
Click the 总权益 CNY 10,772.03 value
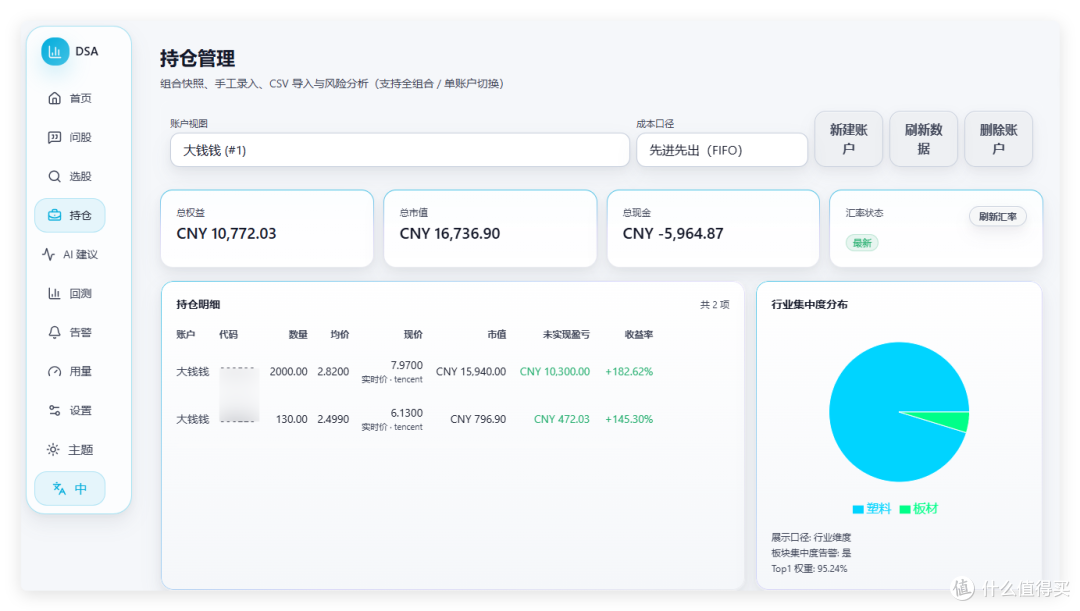(x=226, y=234)
